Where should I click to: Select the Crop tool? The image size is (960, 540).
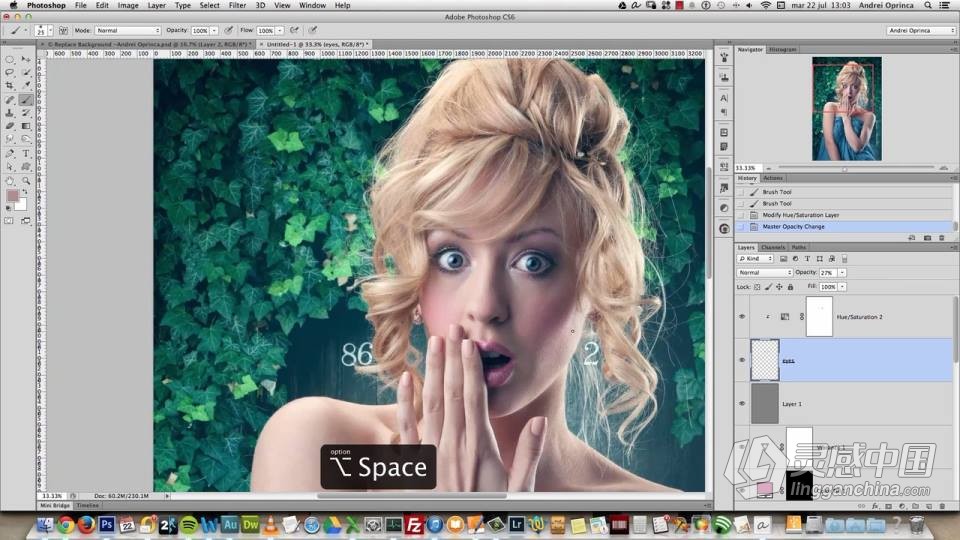10,86
